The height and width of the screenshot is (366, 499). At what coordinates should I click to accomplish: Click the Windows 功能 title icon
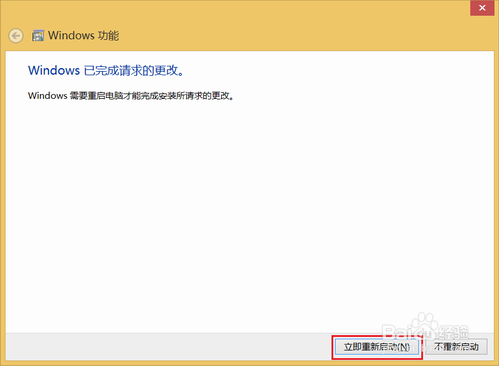coord(38,36)
